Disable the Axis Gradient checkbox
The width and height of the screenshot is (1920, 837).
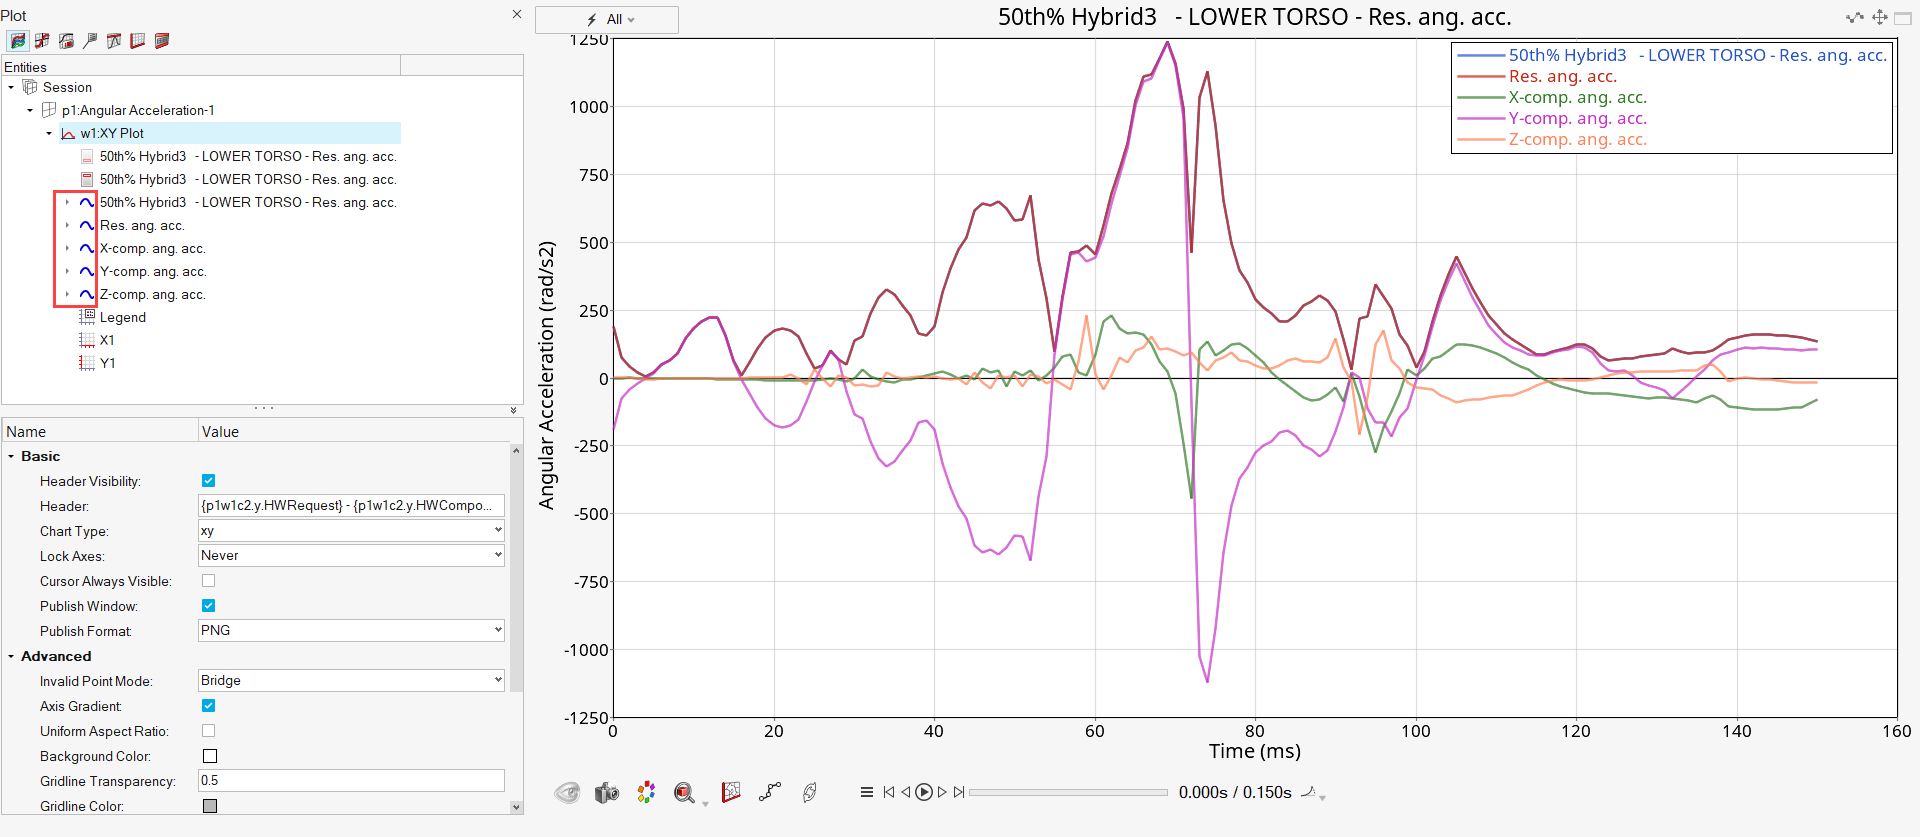tap(209, 706)
